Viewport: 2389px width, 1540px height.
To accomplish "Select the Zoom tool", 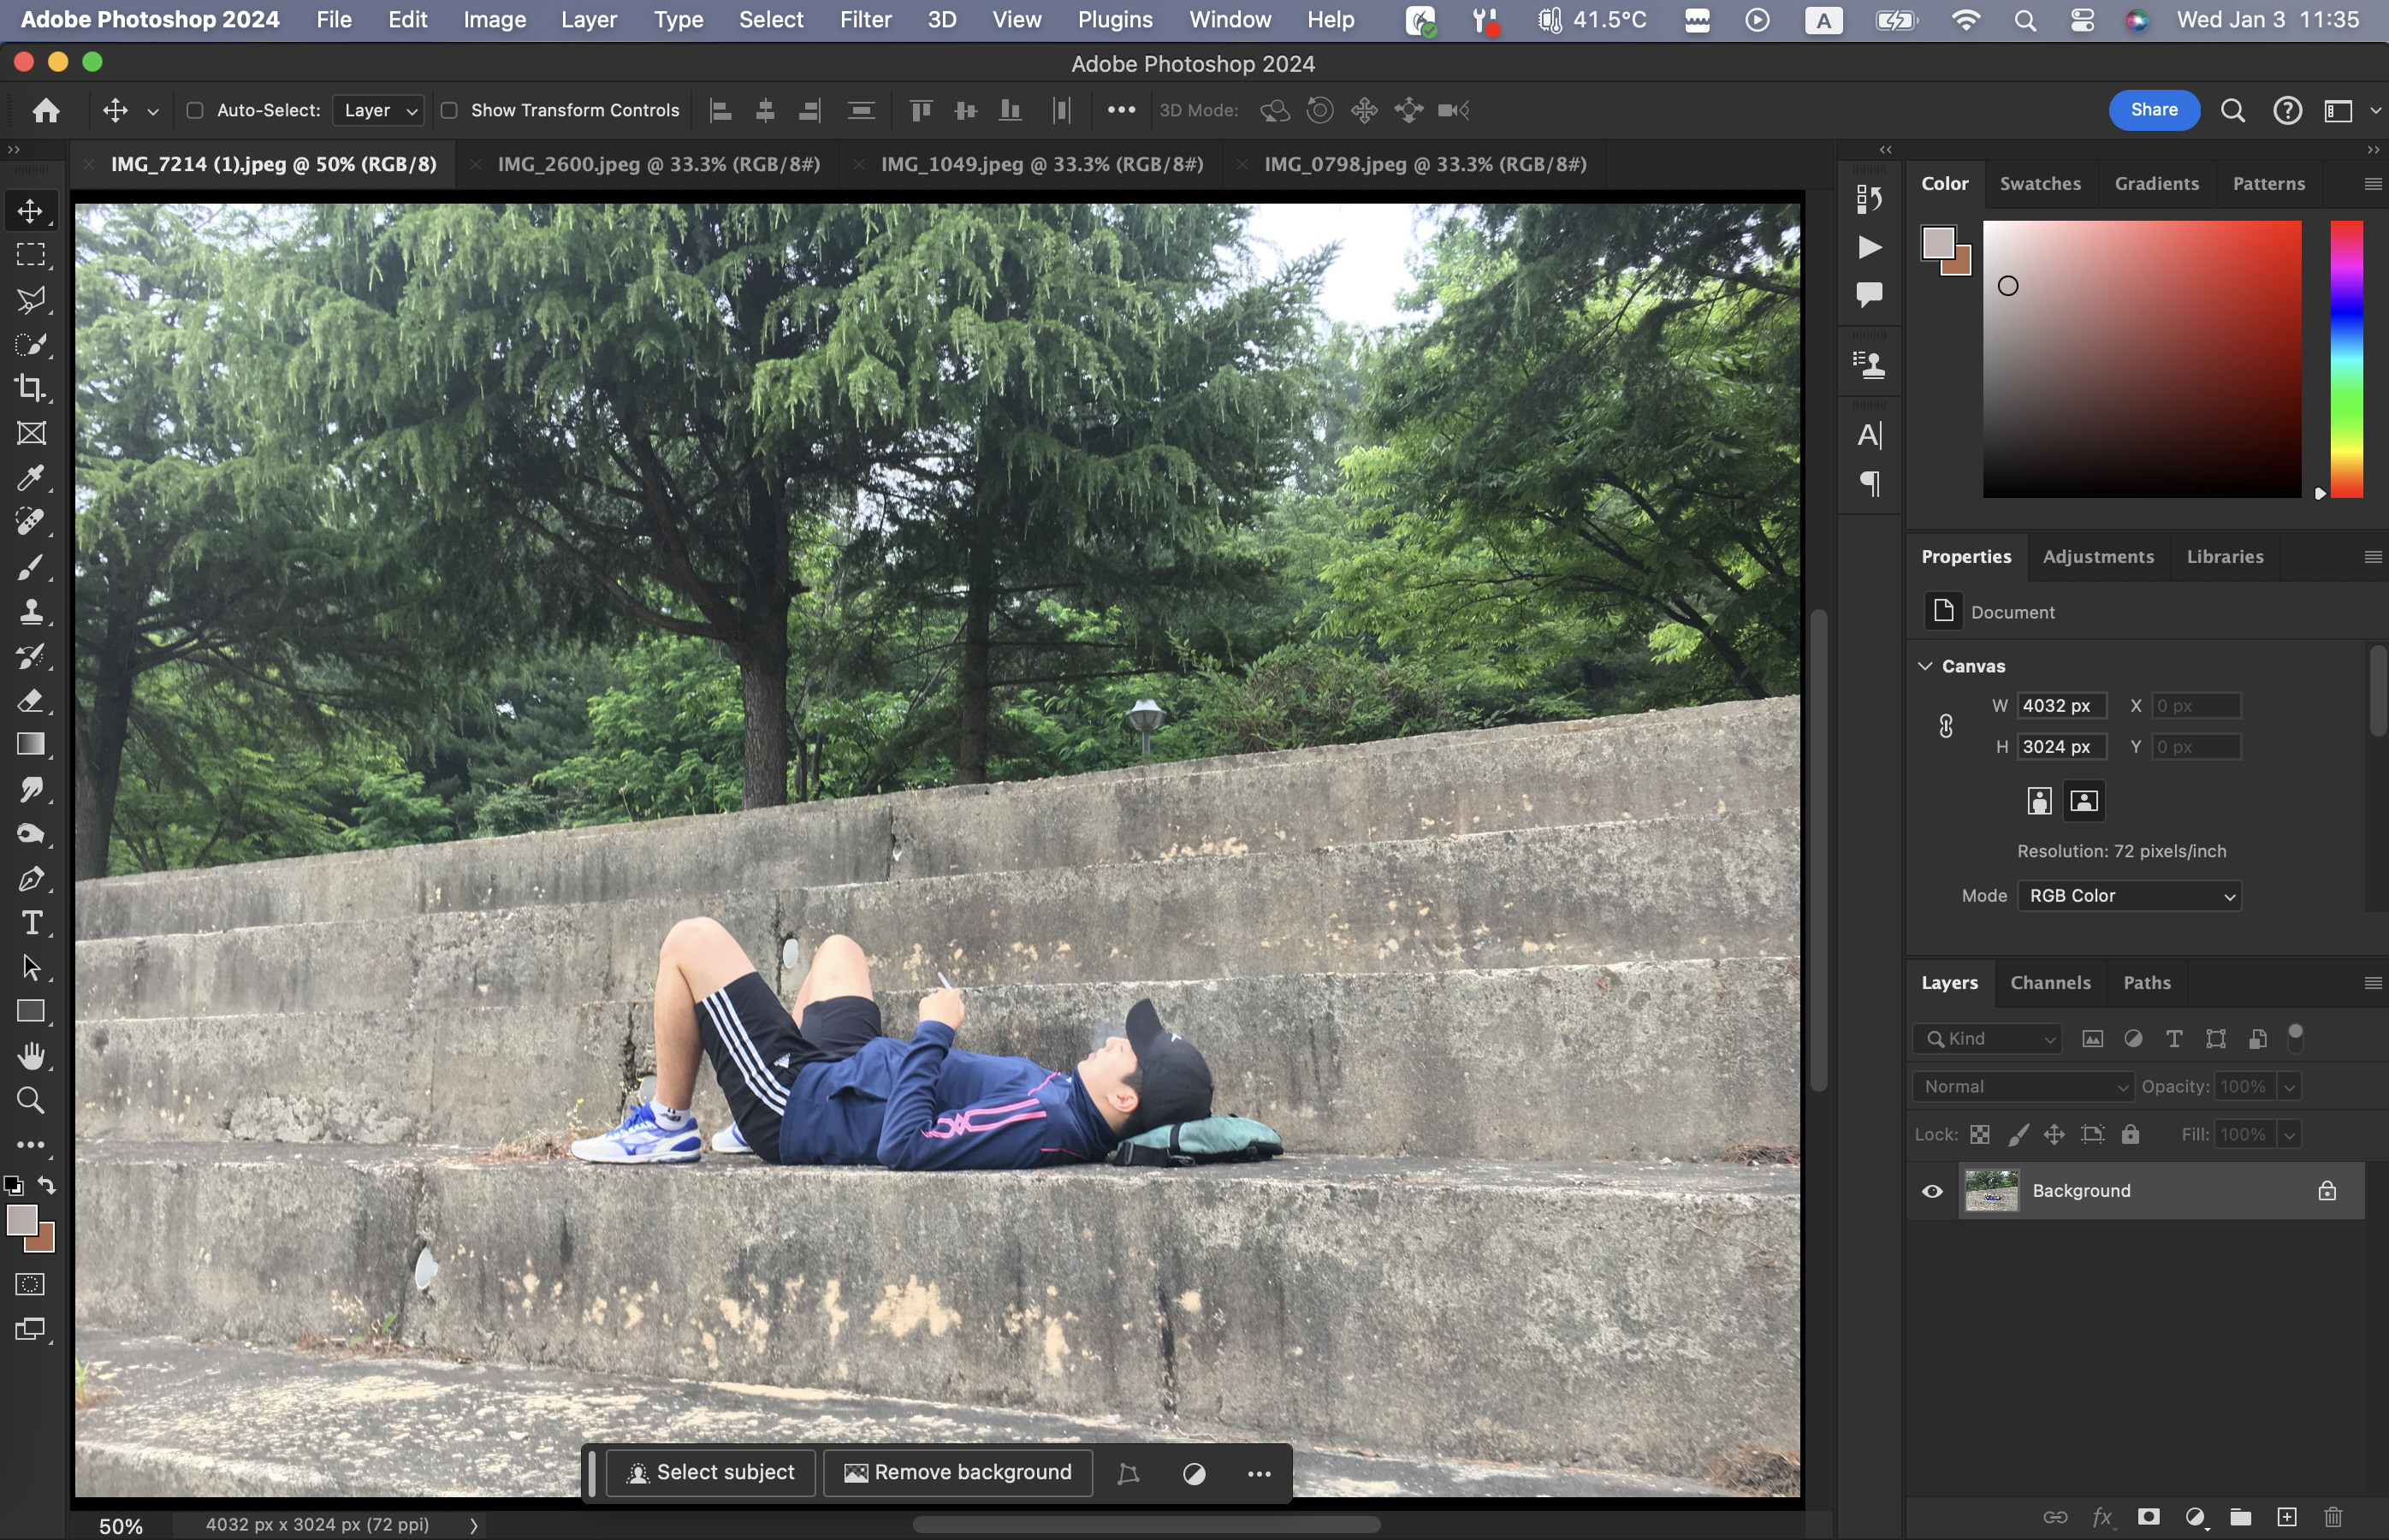I will [x=30, y=1100].
